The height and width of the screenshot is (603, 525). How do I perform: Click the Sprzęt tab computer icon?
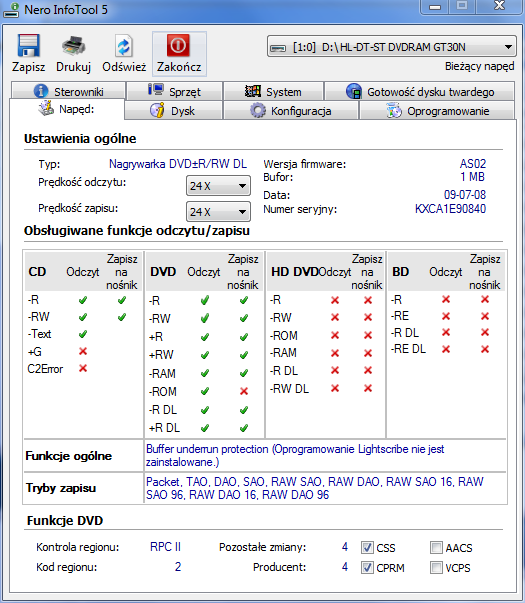(x=155, y=90)
